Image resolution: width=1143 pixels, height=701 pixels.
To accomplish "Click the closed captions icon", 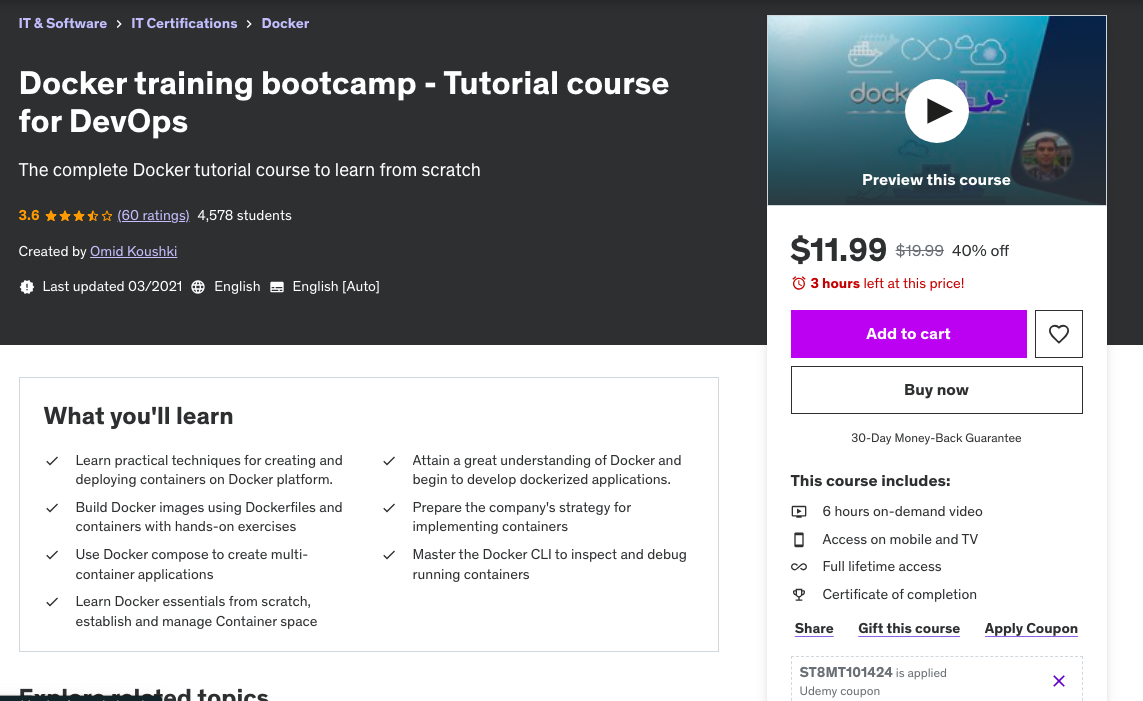I will click(277, 287).
